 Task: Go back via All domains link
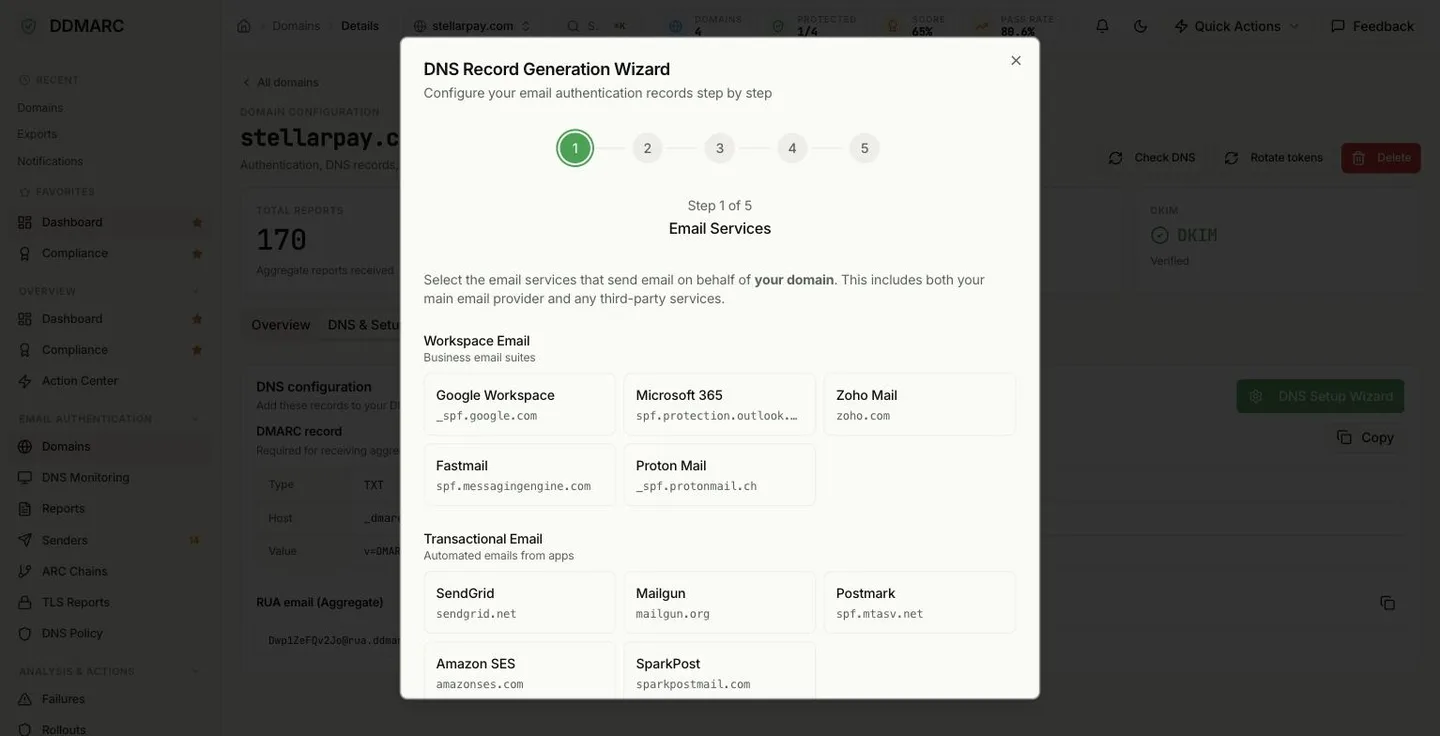280,82
